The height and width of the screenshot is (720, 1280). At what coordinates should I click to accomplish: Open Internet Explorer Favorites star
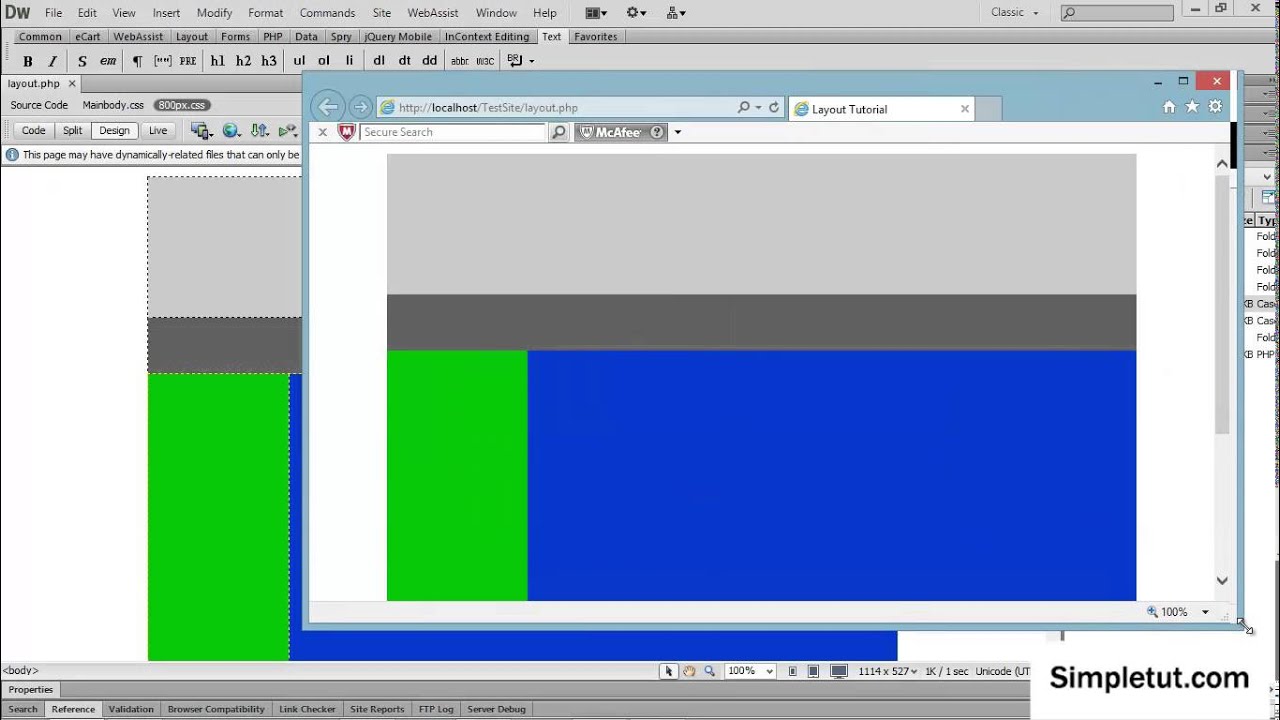[x=1192, y=107]
